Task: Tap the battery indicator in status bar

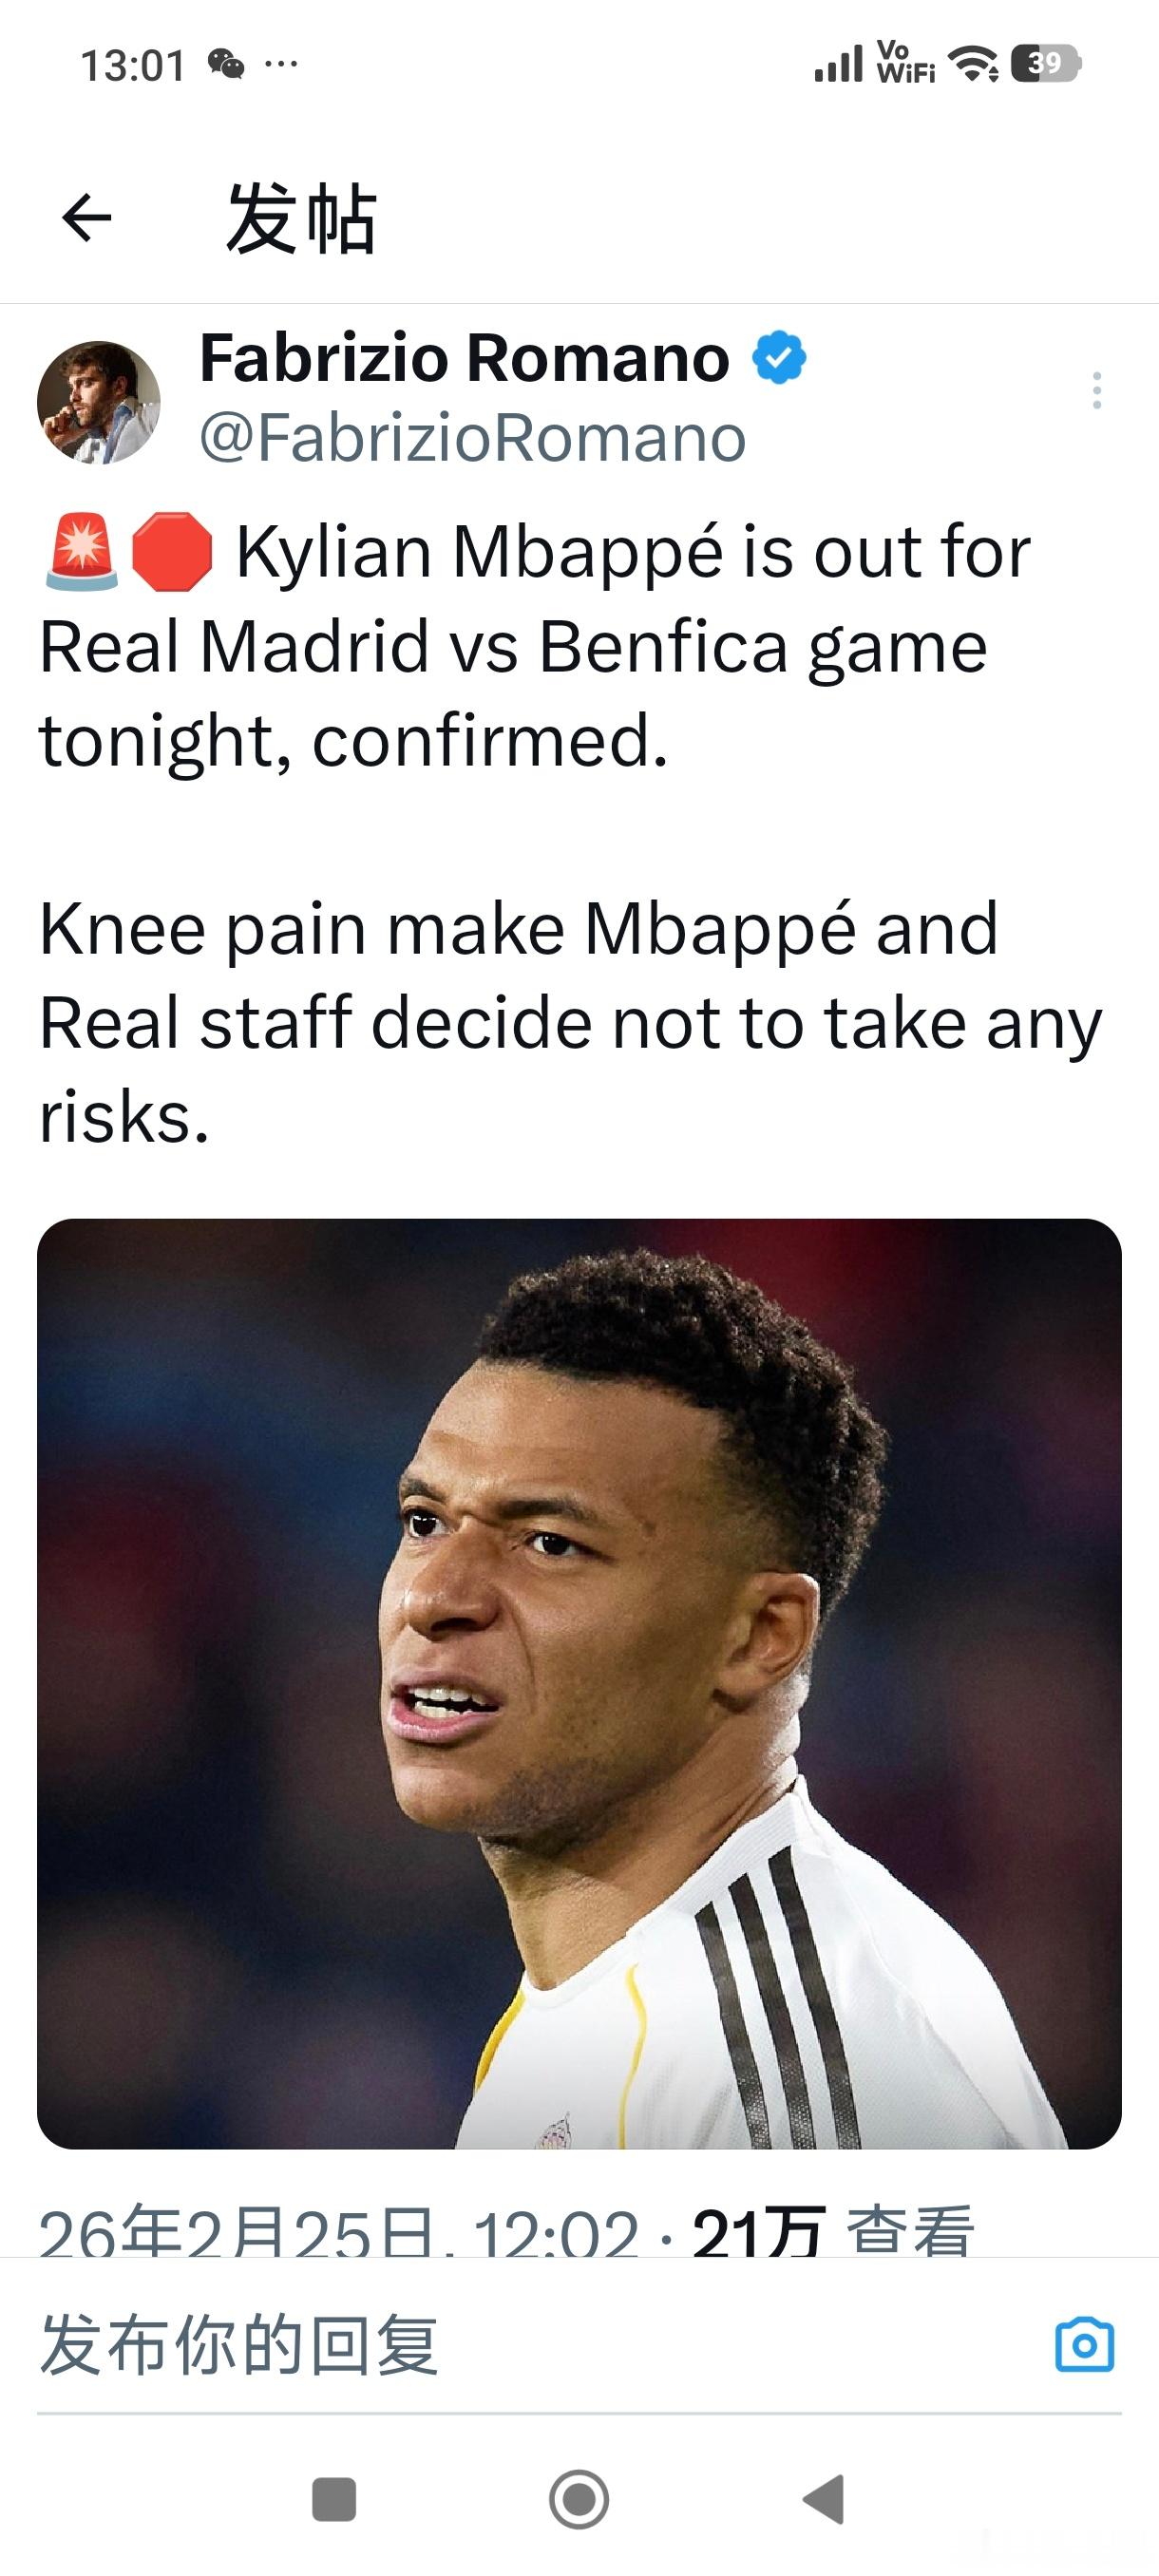Action: coord(1045,64)
